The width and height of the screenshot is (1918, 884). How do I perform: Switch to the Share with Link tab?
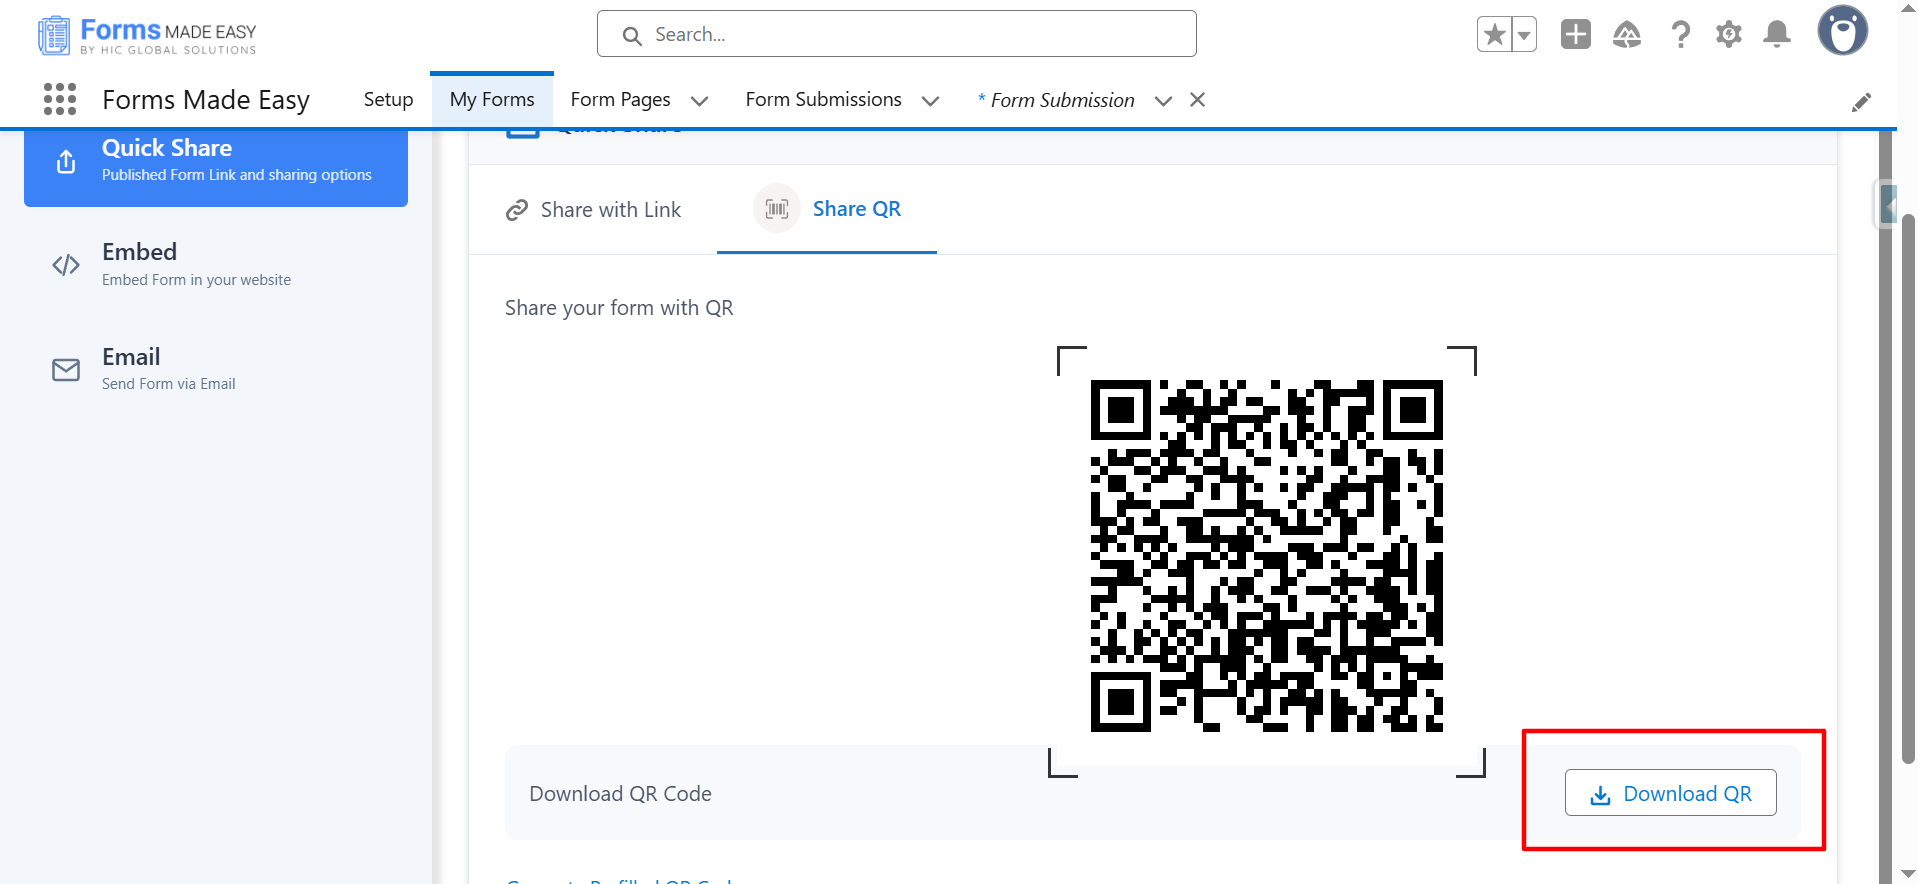click(x=593, y=210)
